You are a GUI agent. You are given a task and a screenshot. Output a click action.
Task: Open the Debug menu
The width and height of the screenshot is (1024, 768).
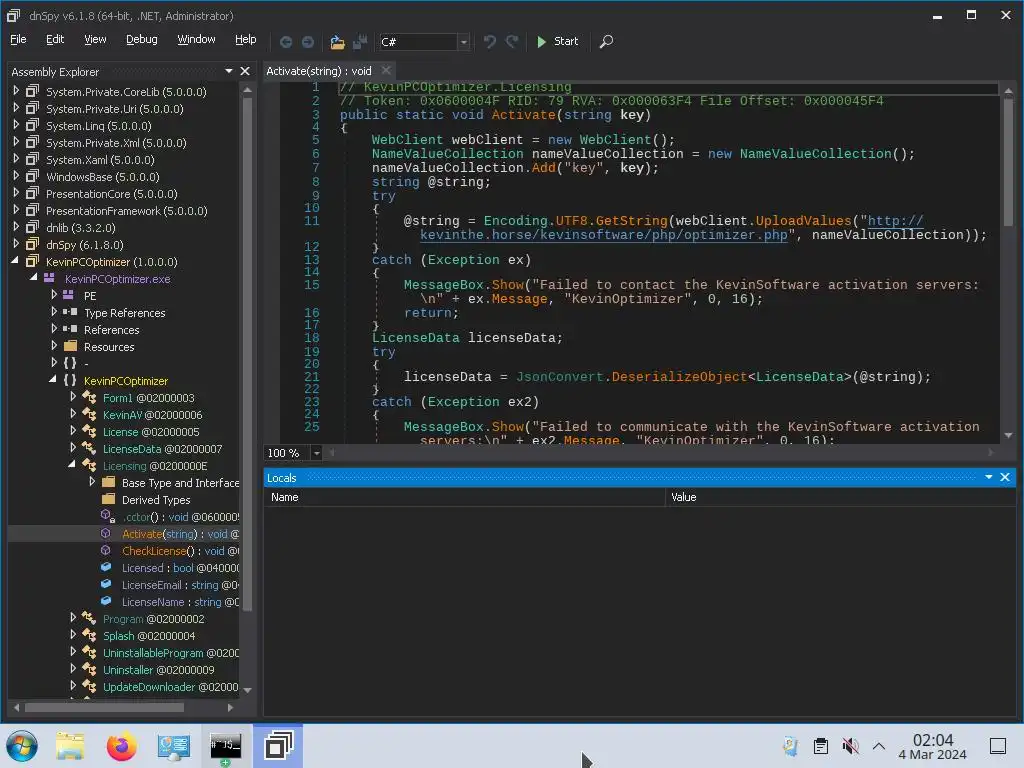[142, 39]
